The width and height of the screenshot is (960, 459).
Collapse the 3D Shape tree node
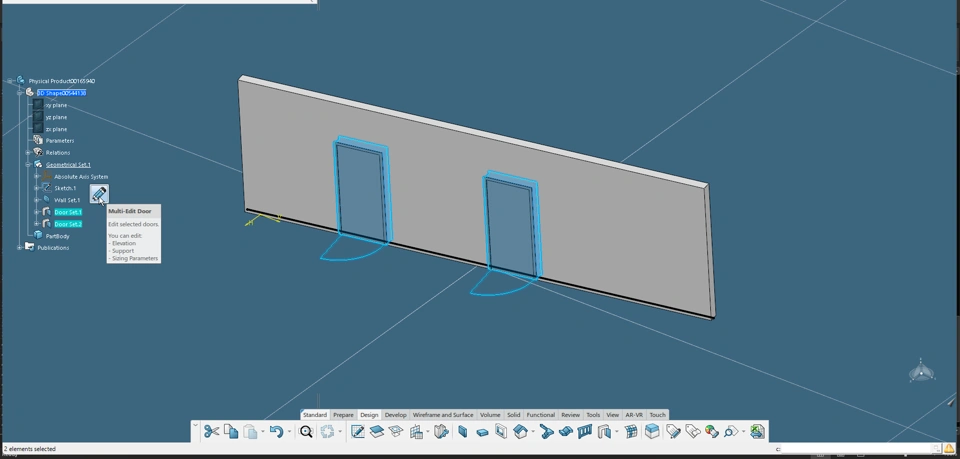click(20, 93)
